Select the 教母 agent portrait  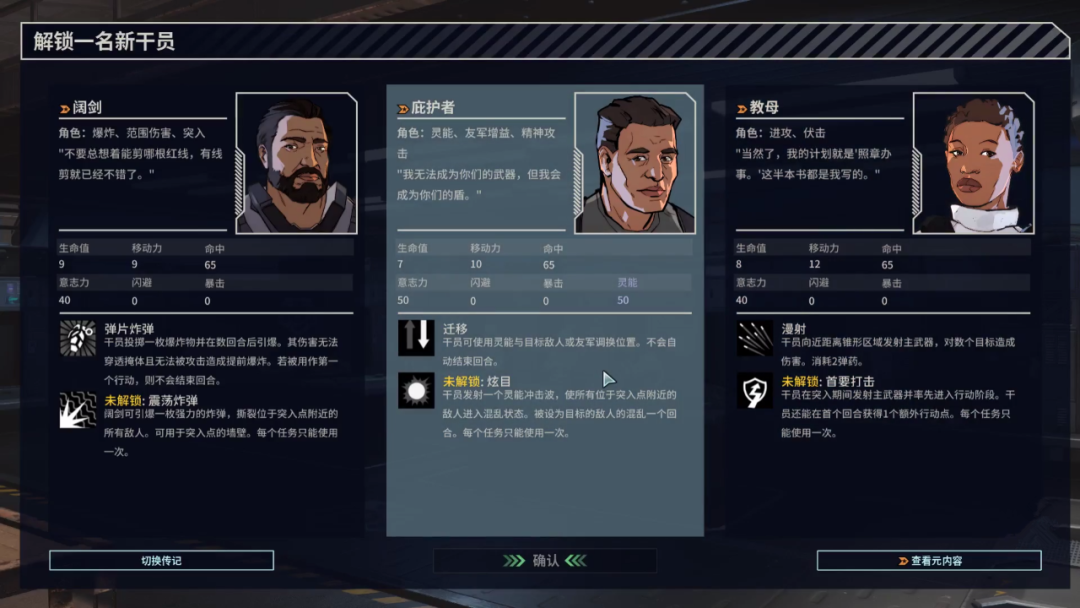click(x=973, y=163)
